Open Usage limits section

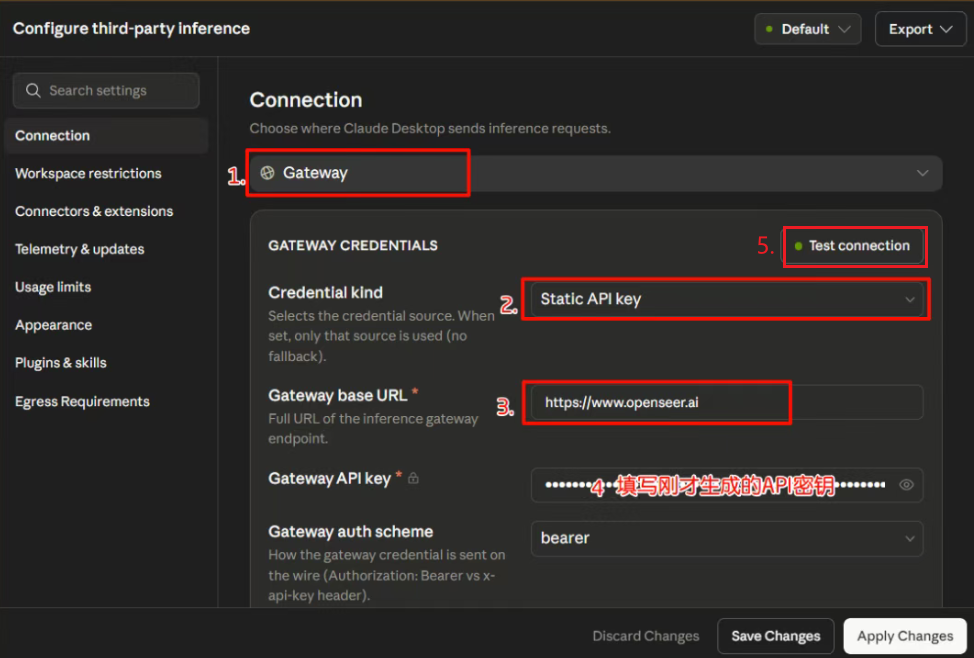tap(53, 287)
